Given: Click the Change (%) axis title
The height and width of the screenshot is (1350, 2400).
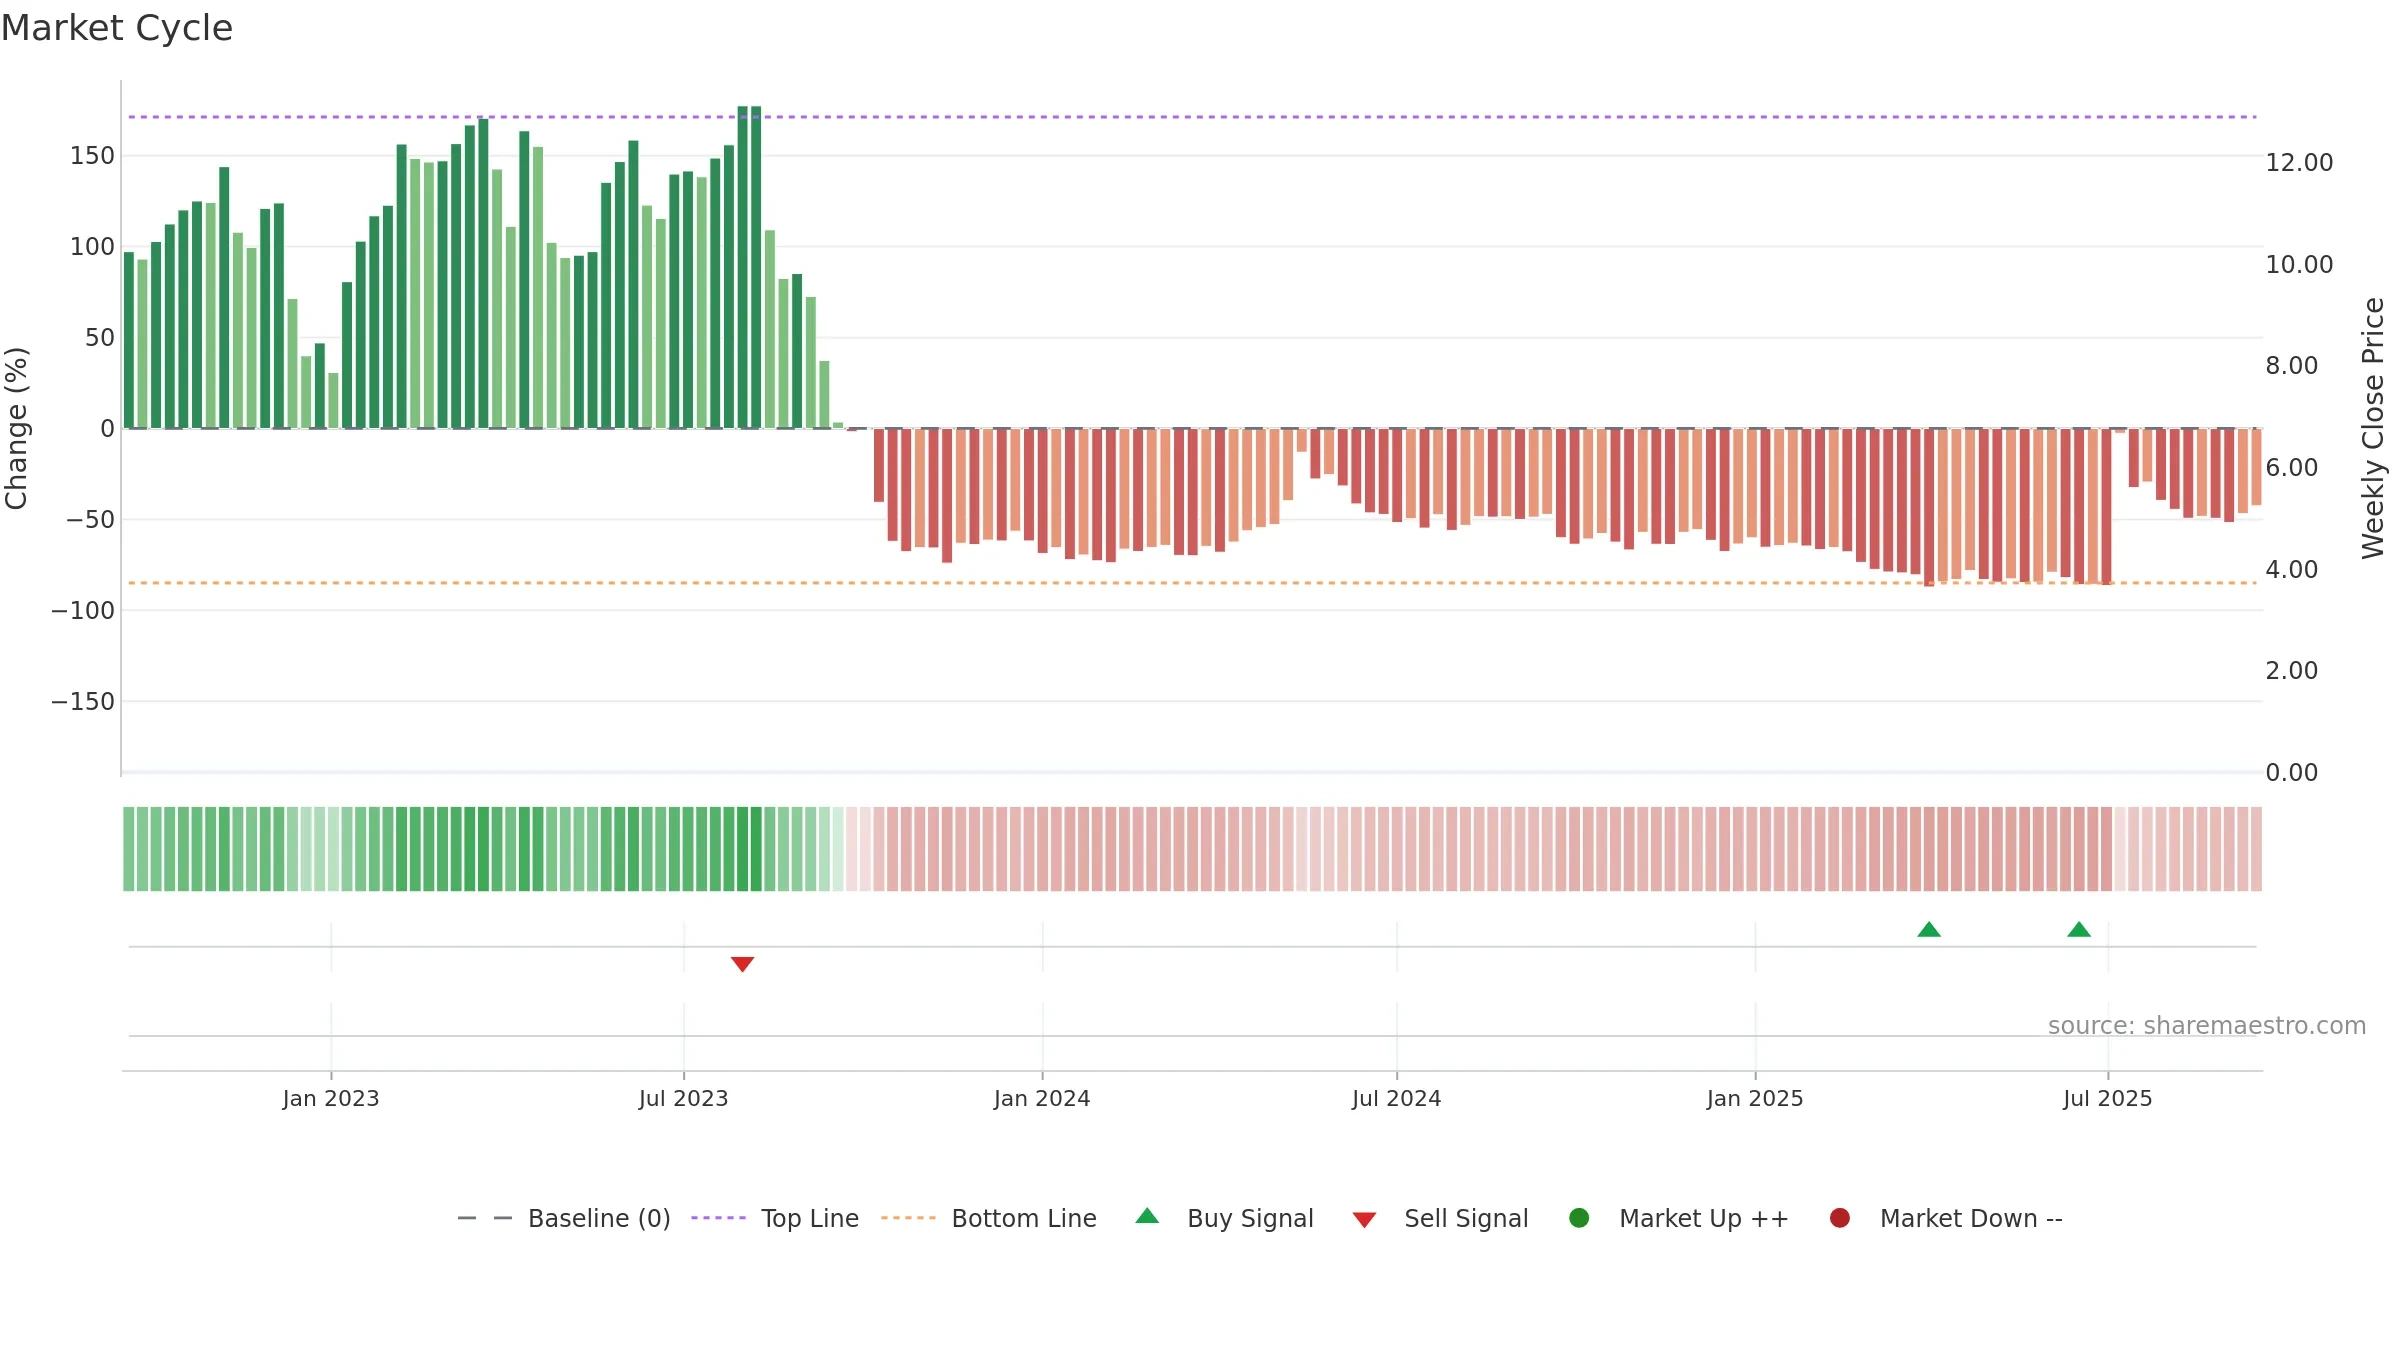Looking at the screenshot, I should coord(17,428).
